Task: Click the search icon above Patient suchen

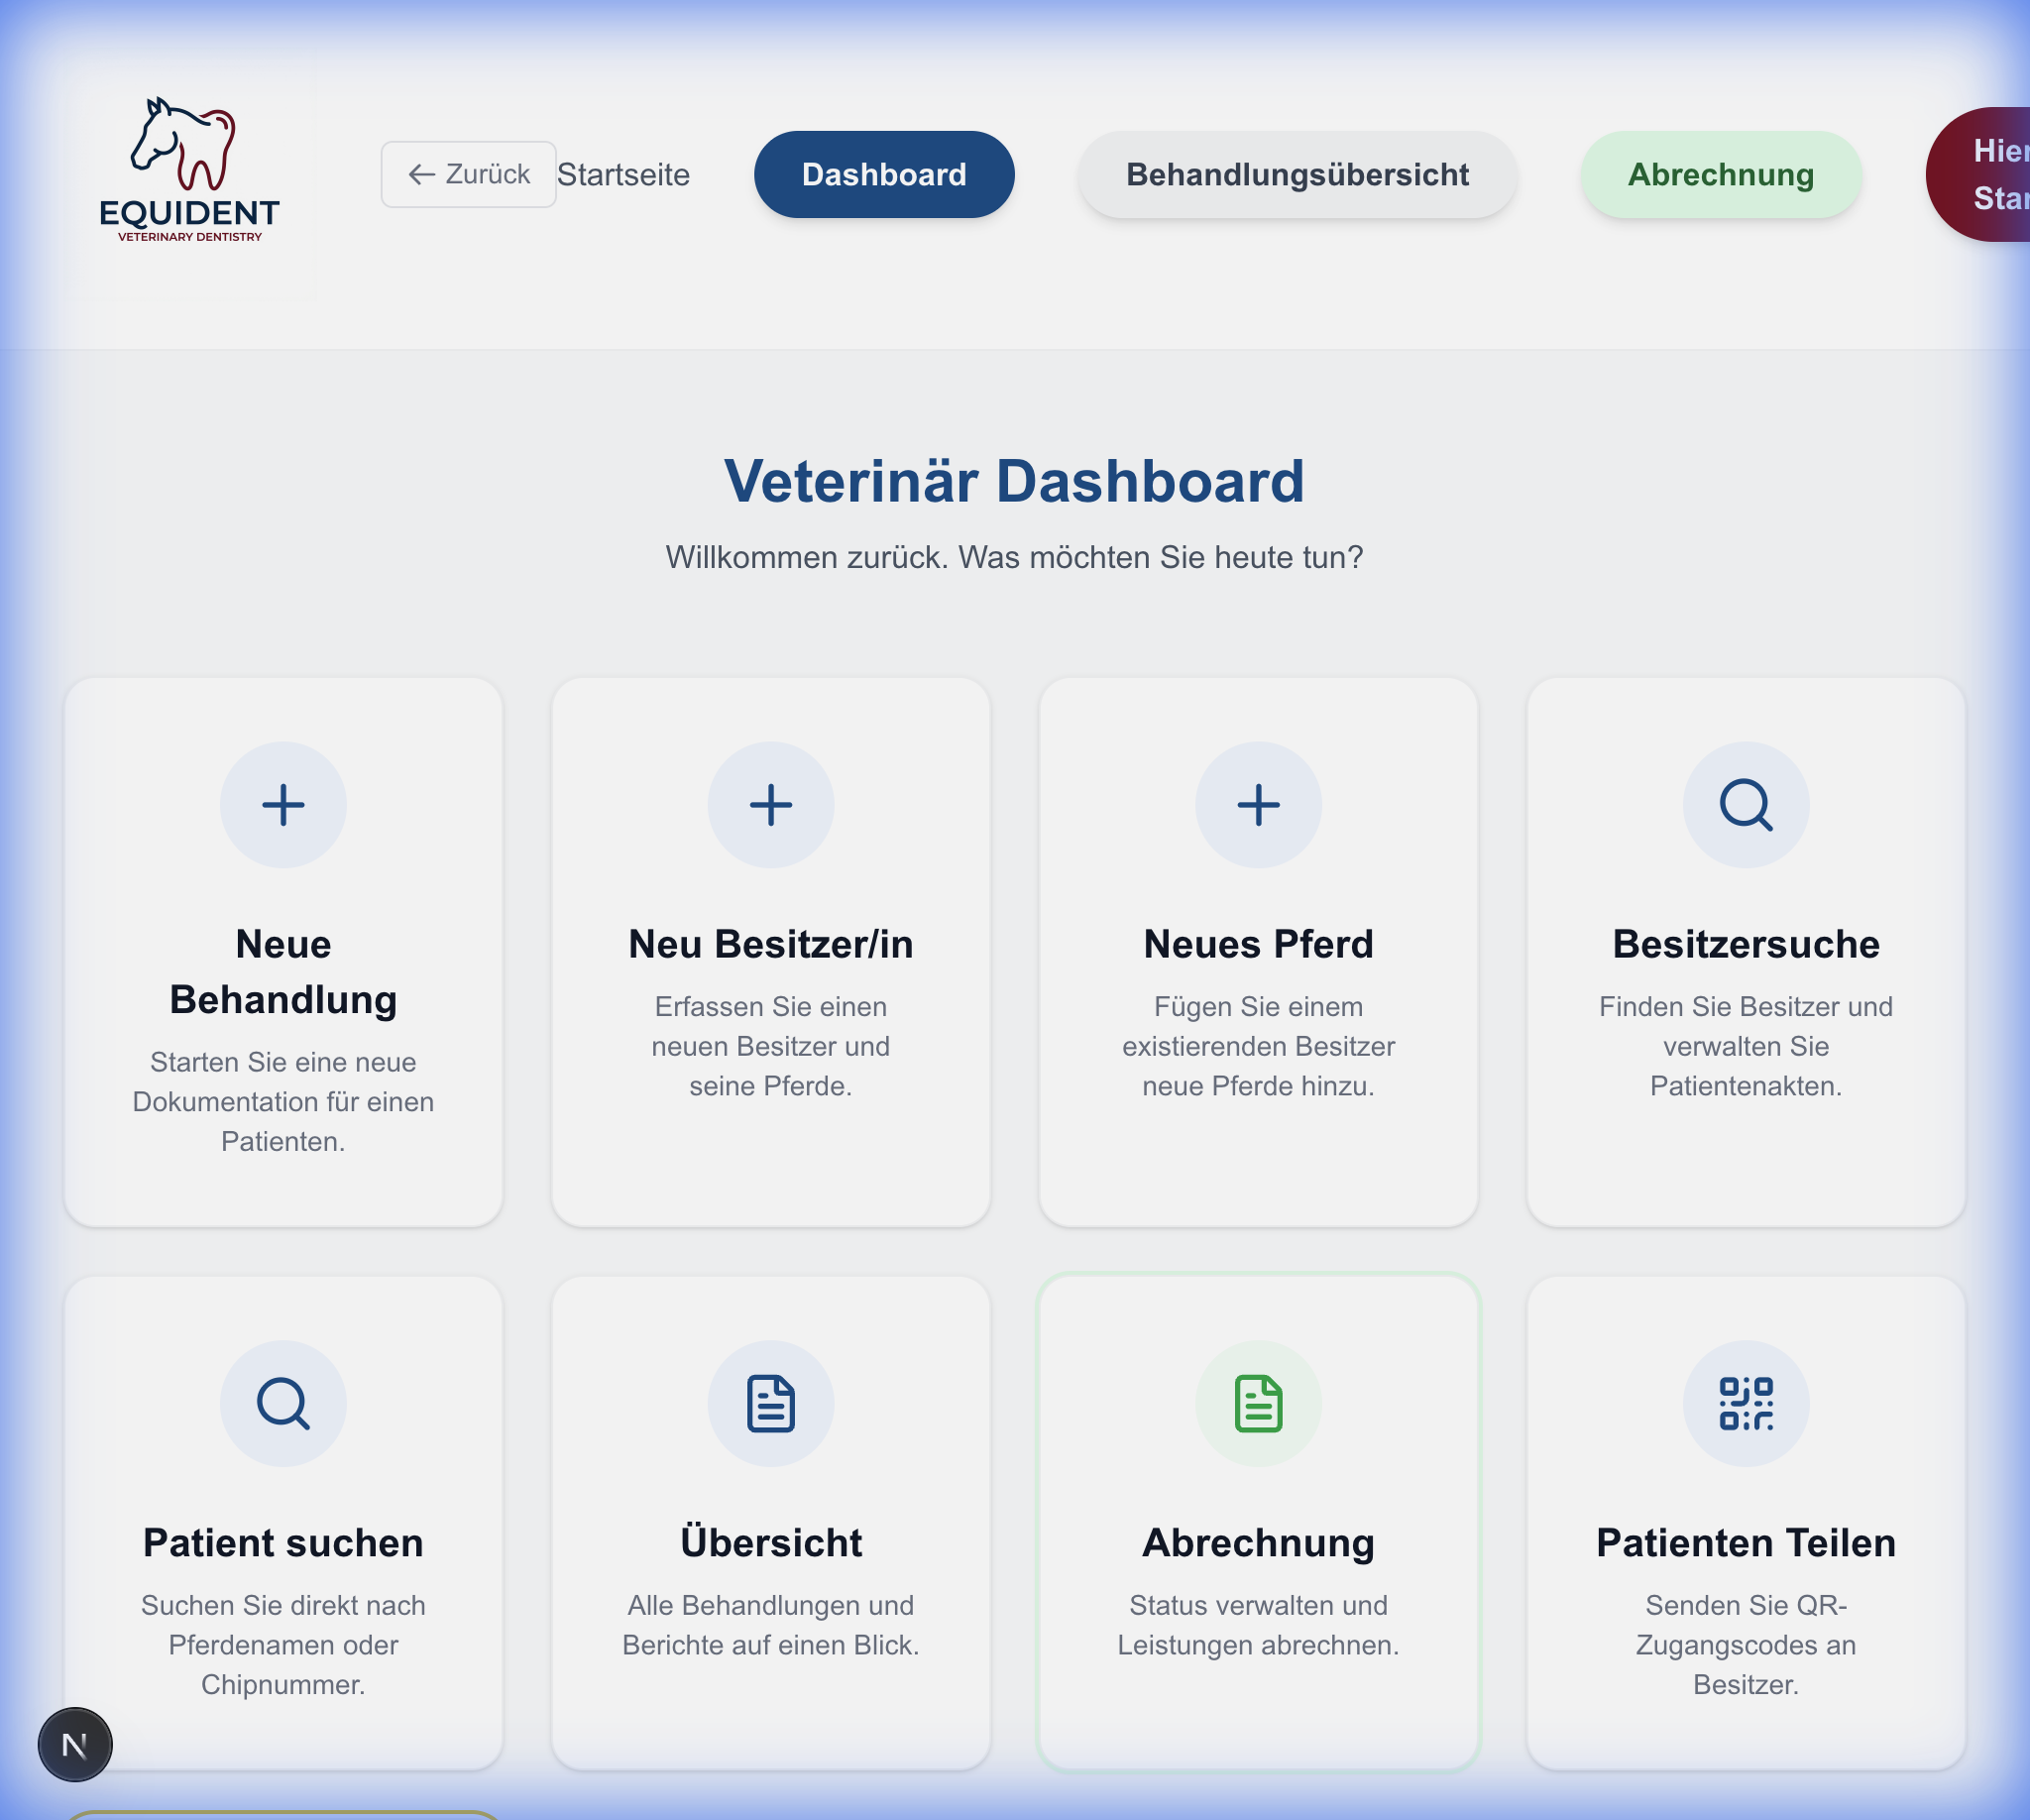Action: [283, 1403]
